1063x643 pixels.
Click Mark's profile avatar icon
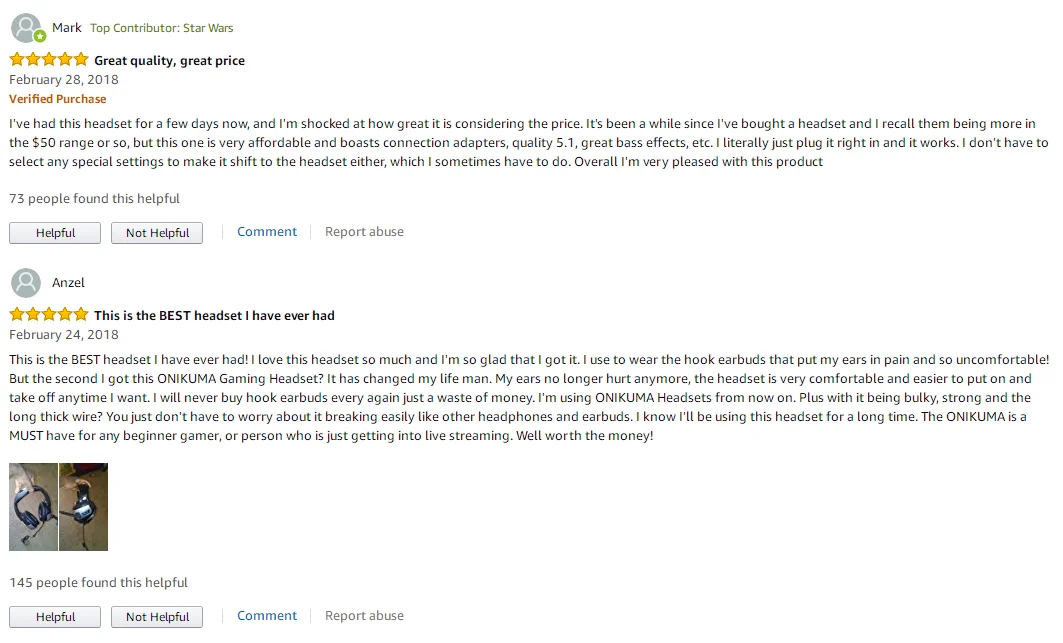[26, 28]
